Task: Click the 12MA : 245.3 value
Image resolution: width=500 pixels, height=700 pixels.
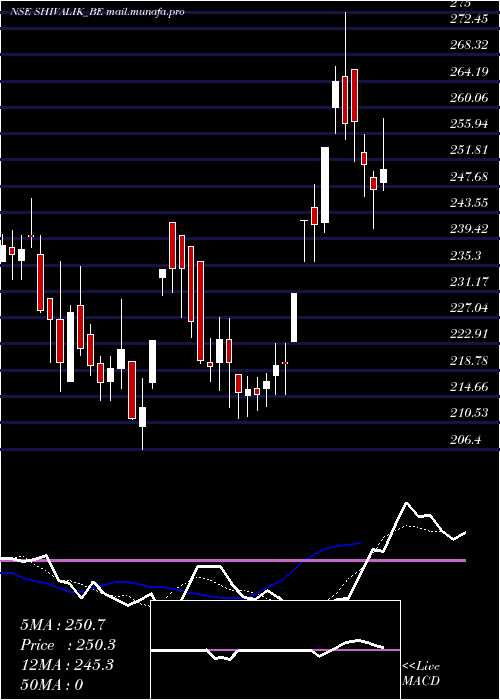Action: point(67,665)
